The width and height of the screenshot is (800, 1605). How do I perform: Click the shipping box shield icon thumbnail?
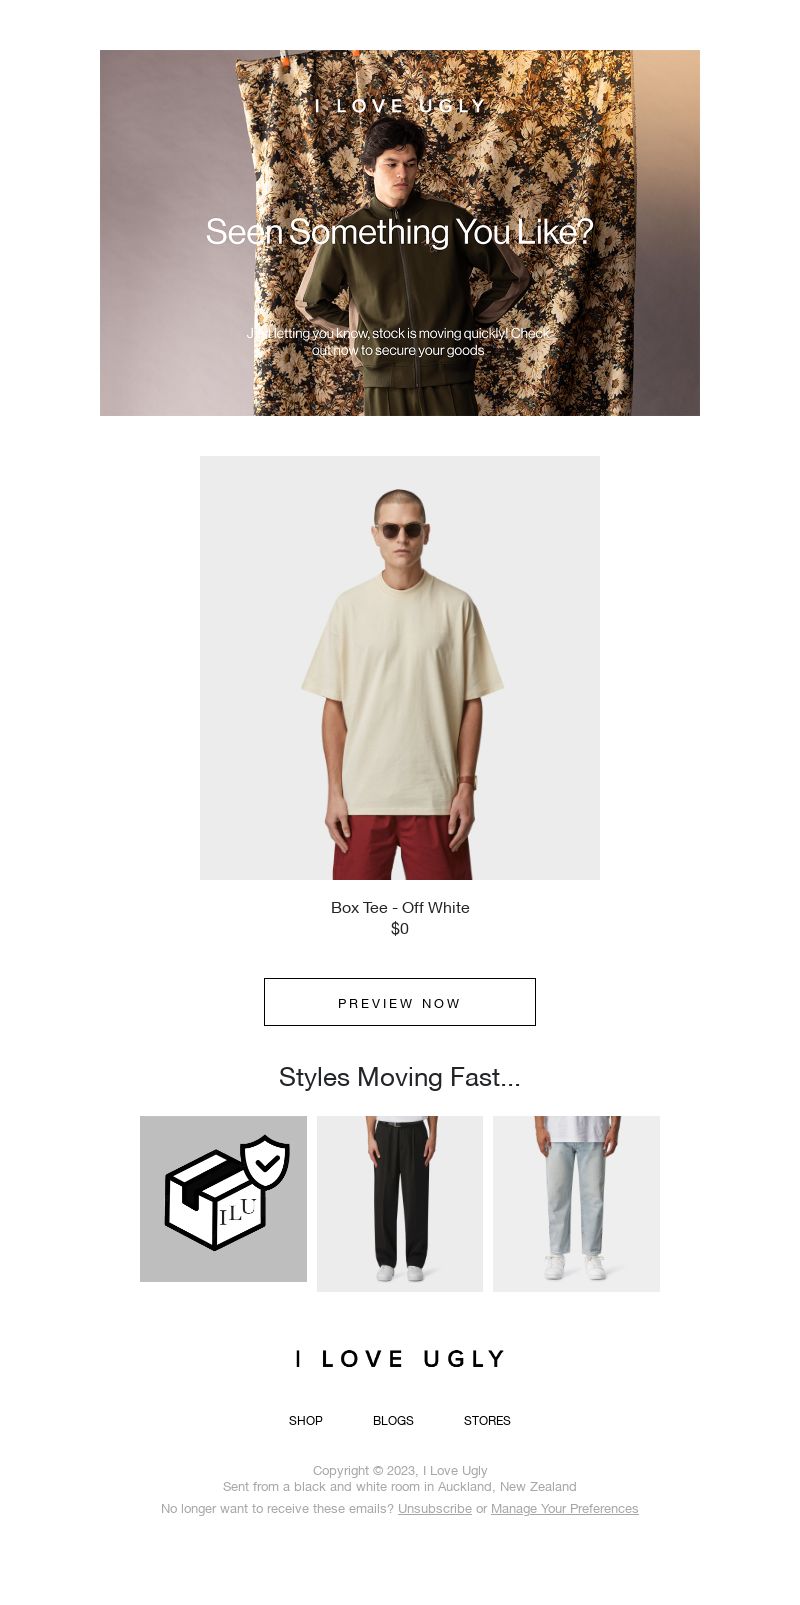coord(223,1199)
